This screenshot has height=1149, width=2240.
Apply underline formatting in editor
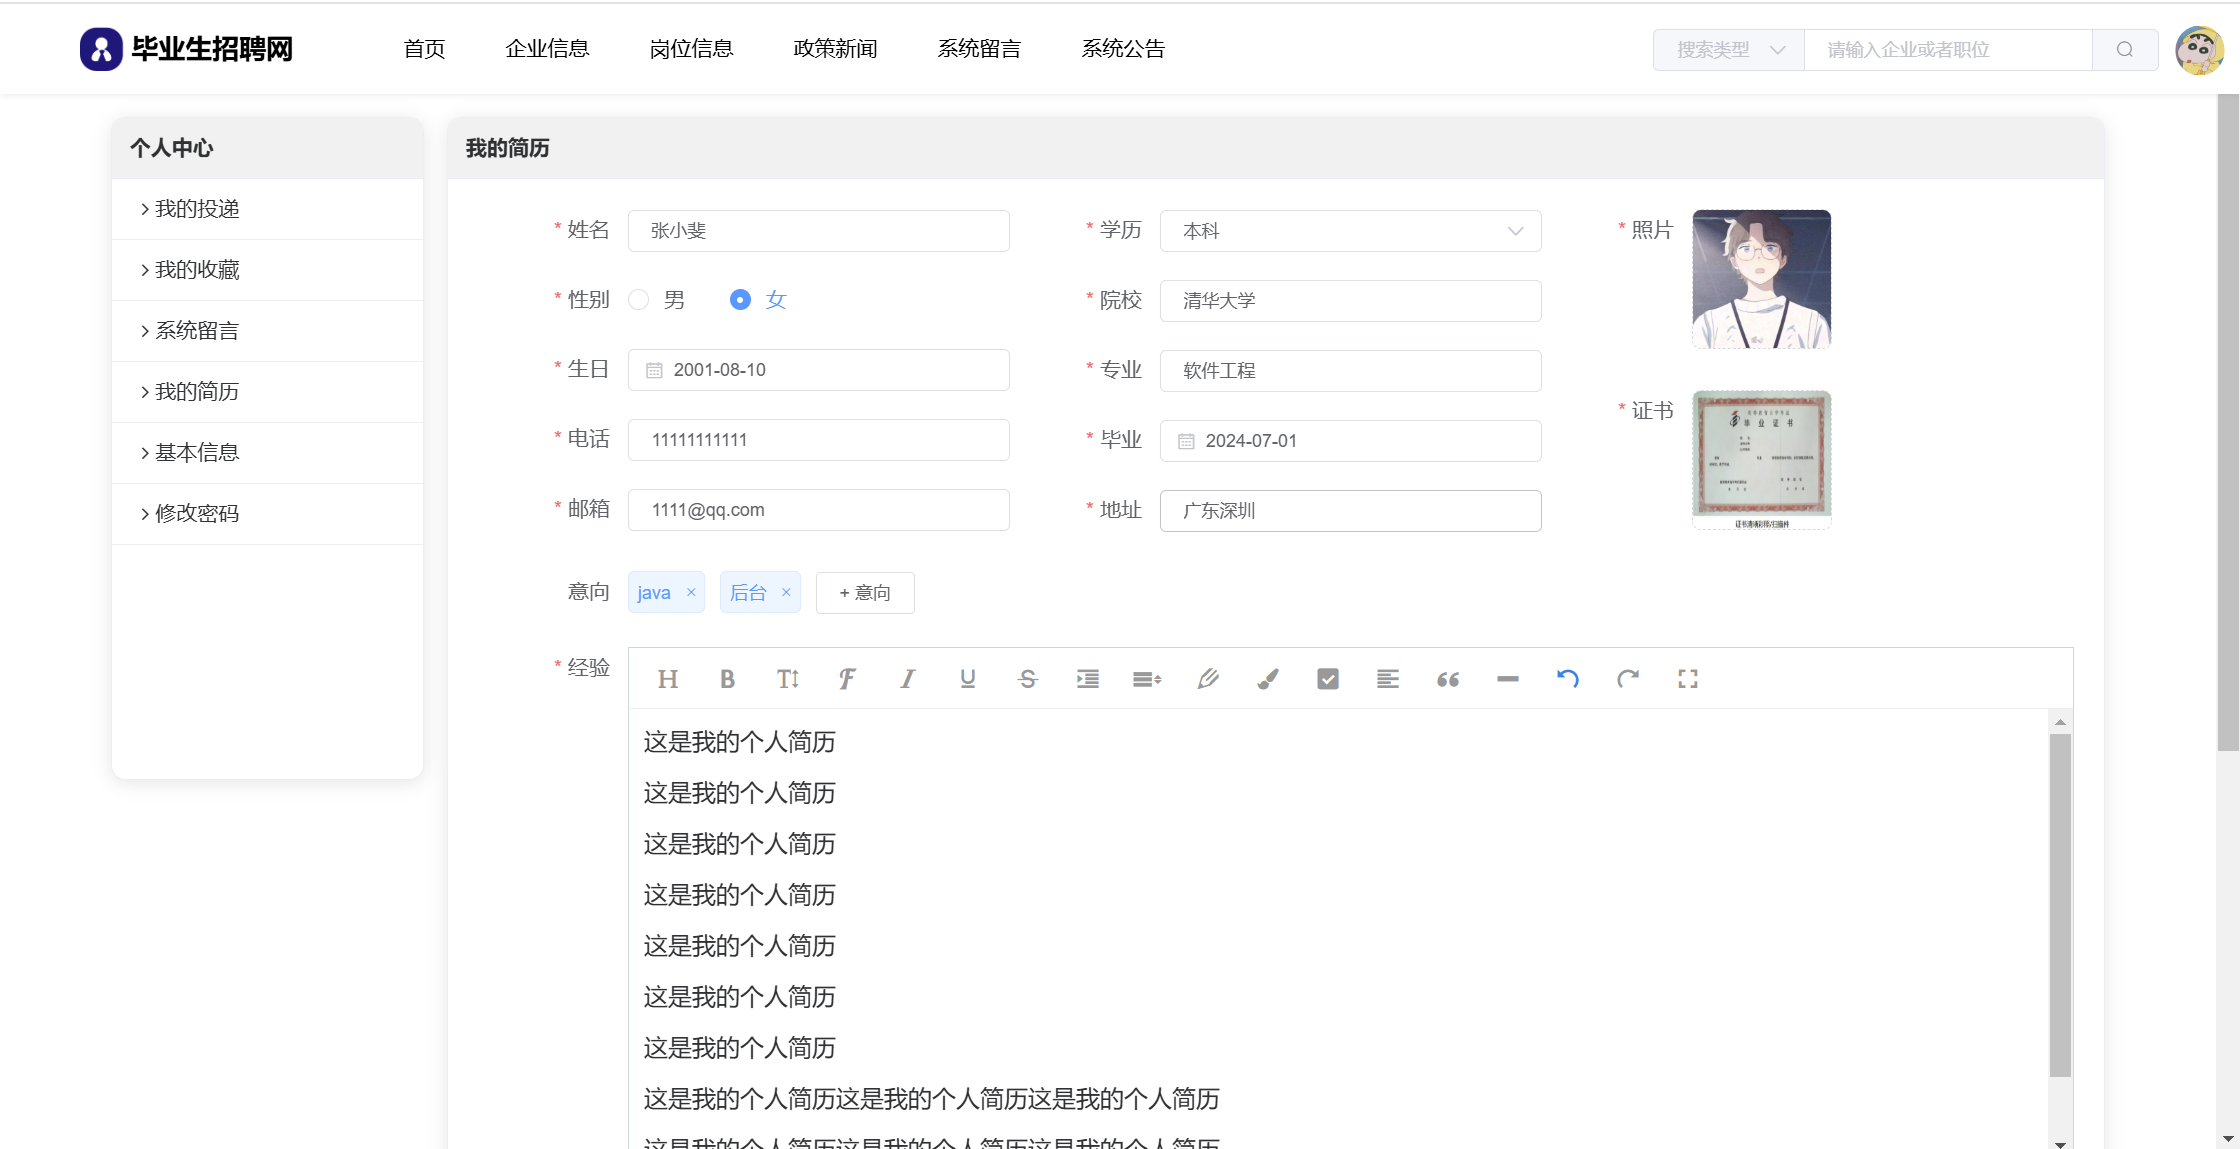coord(967,679)
